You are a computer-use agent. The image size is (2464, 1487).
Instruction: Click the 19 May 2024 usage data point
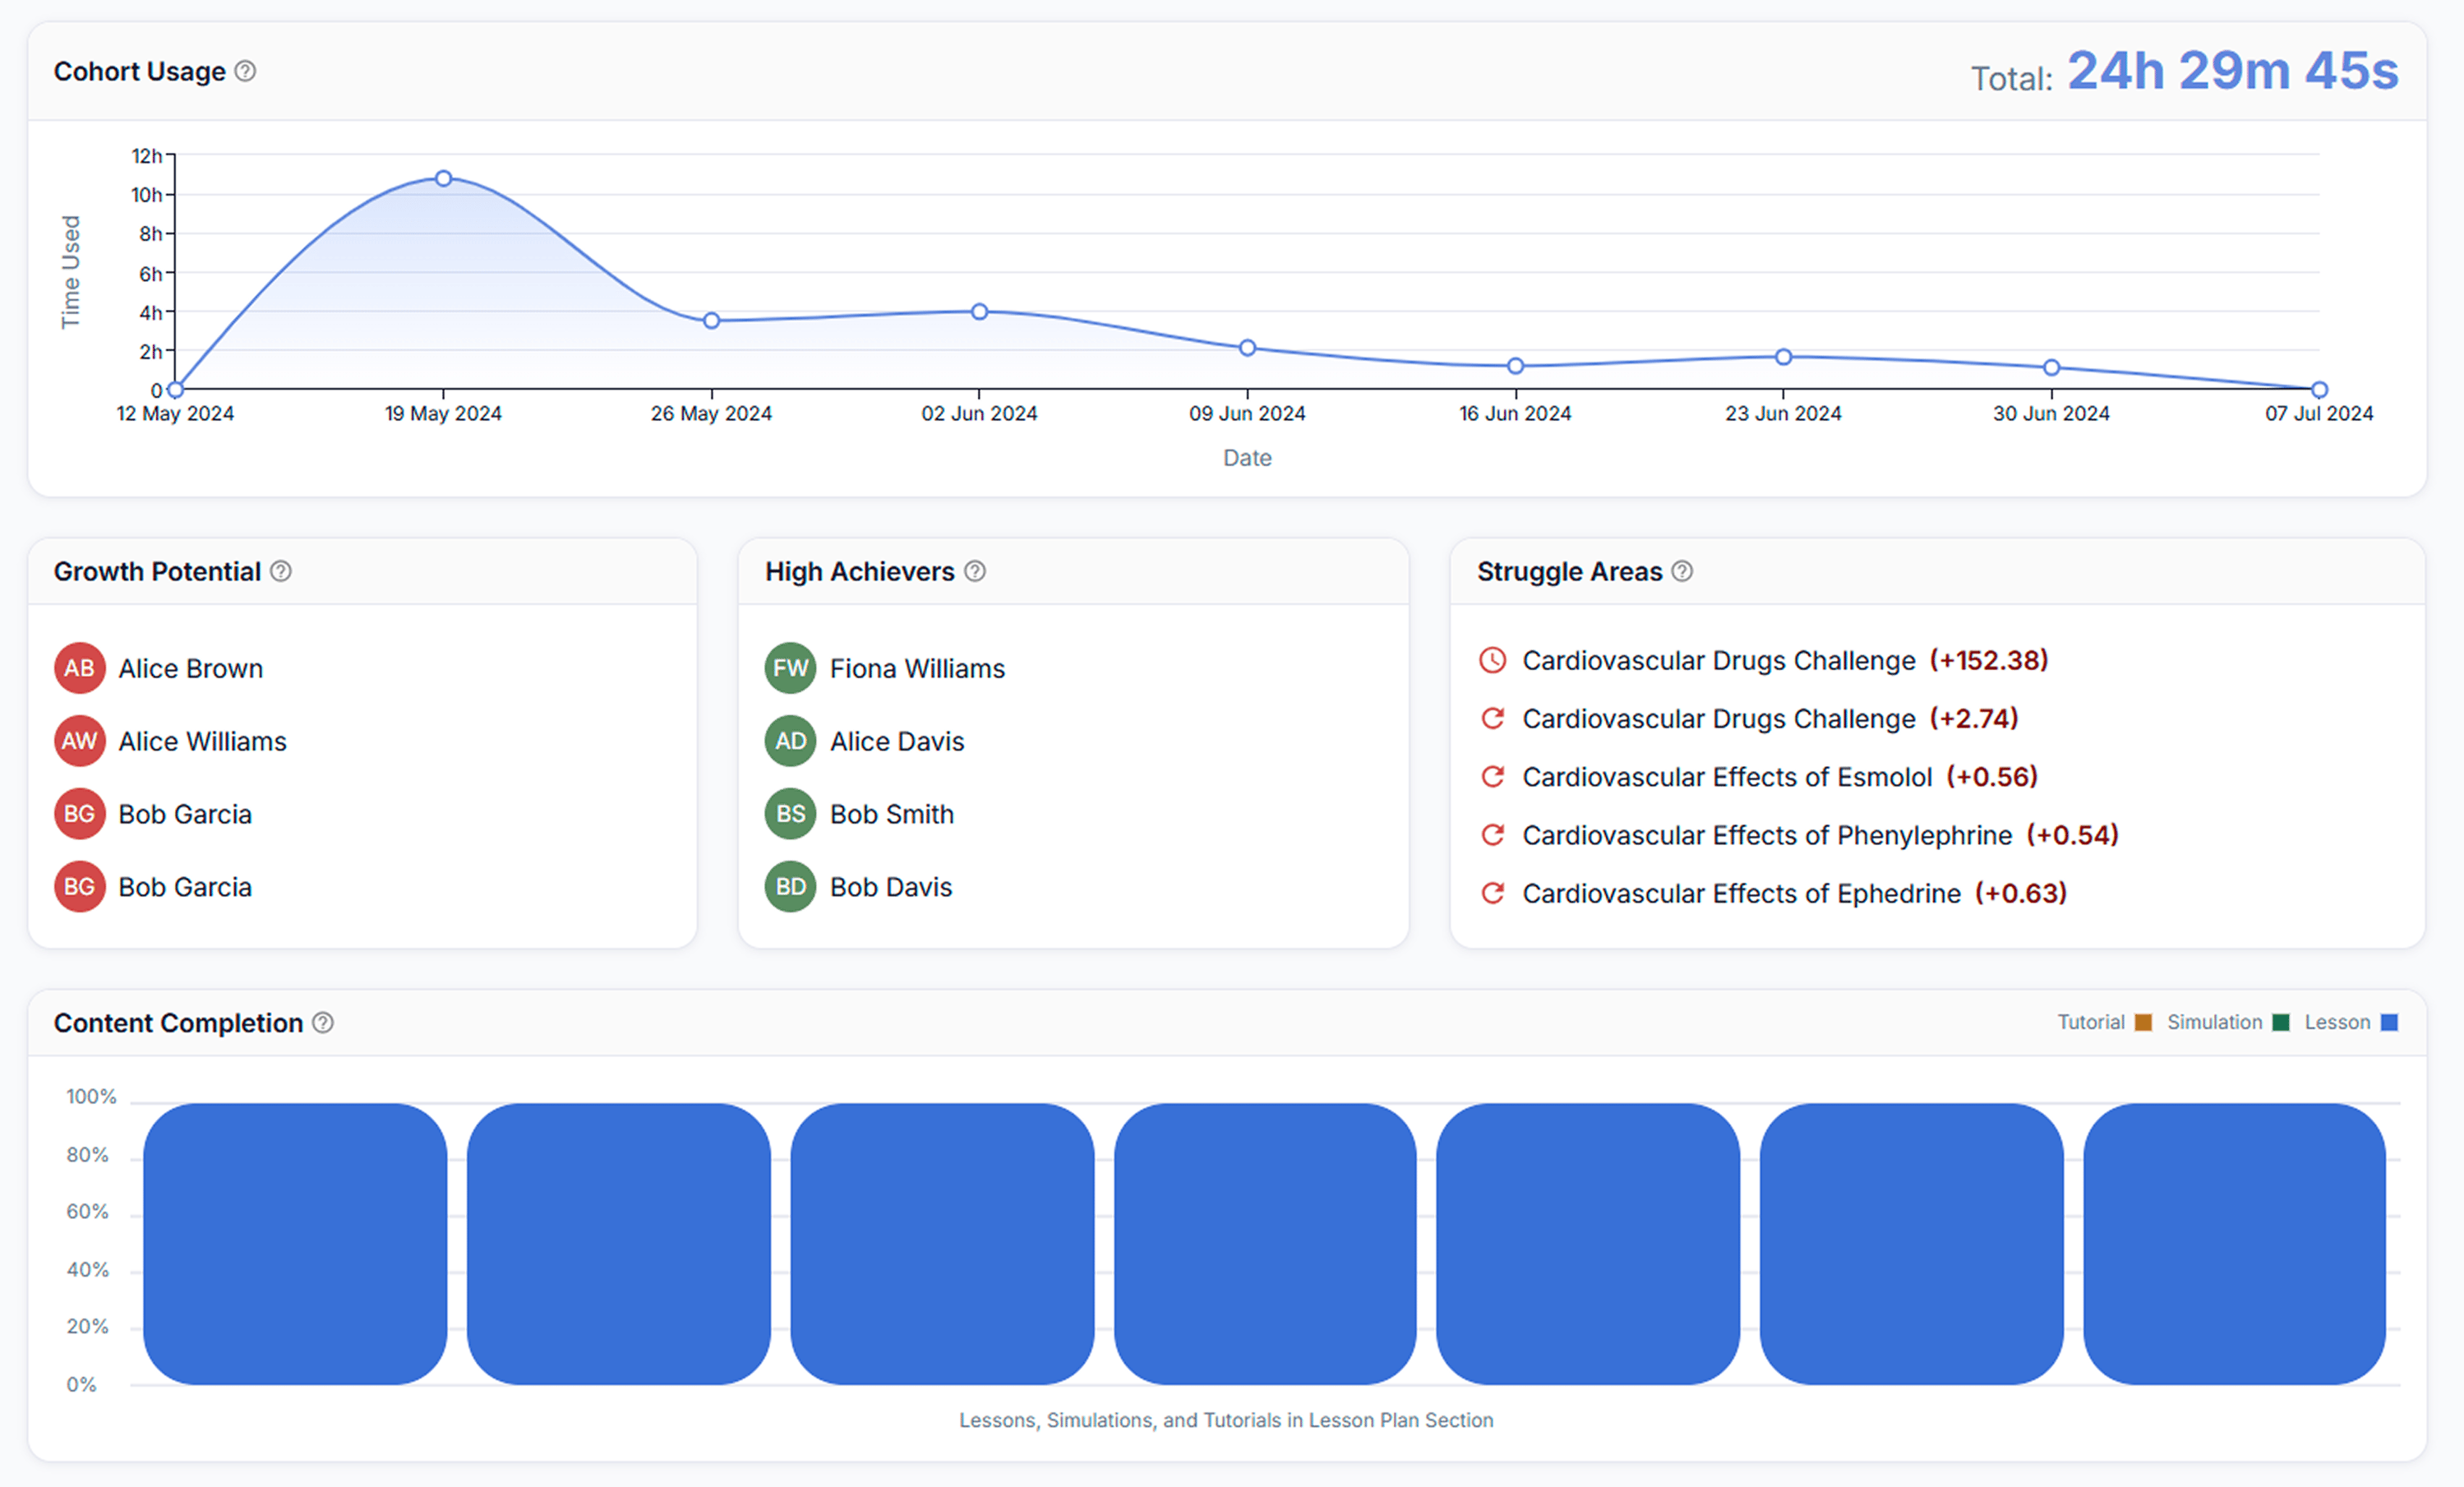coord(443,178)
